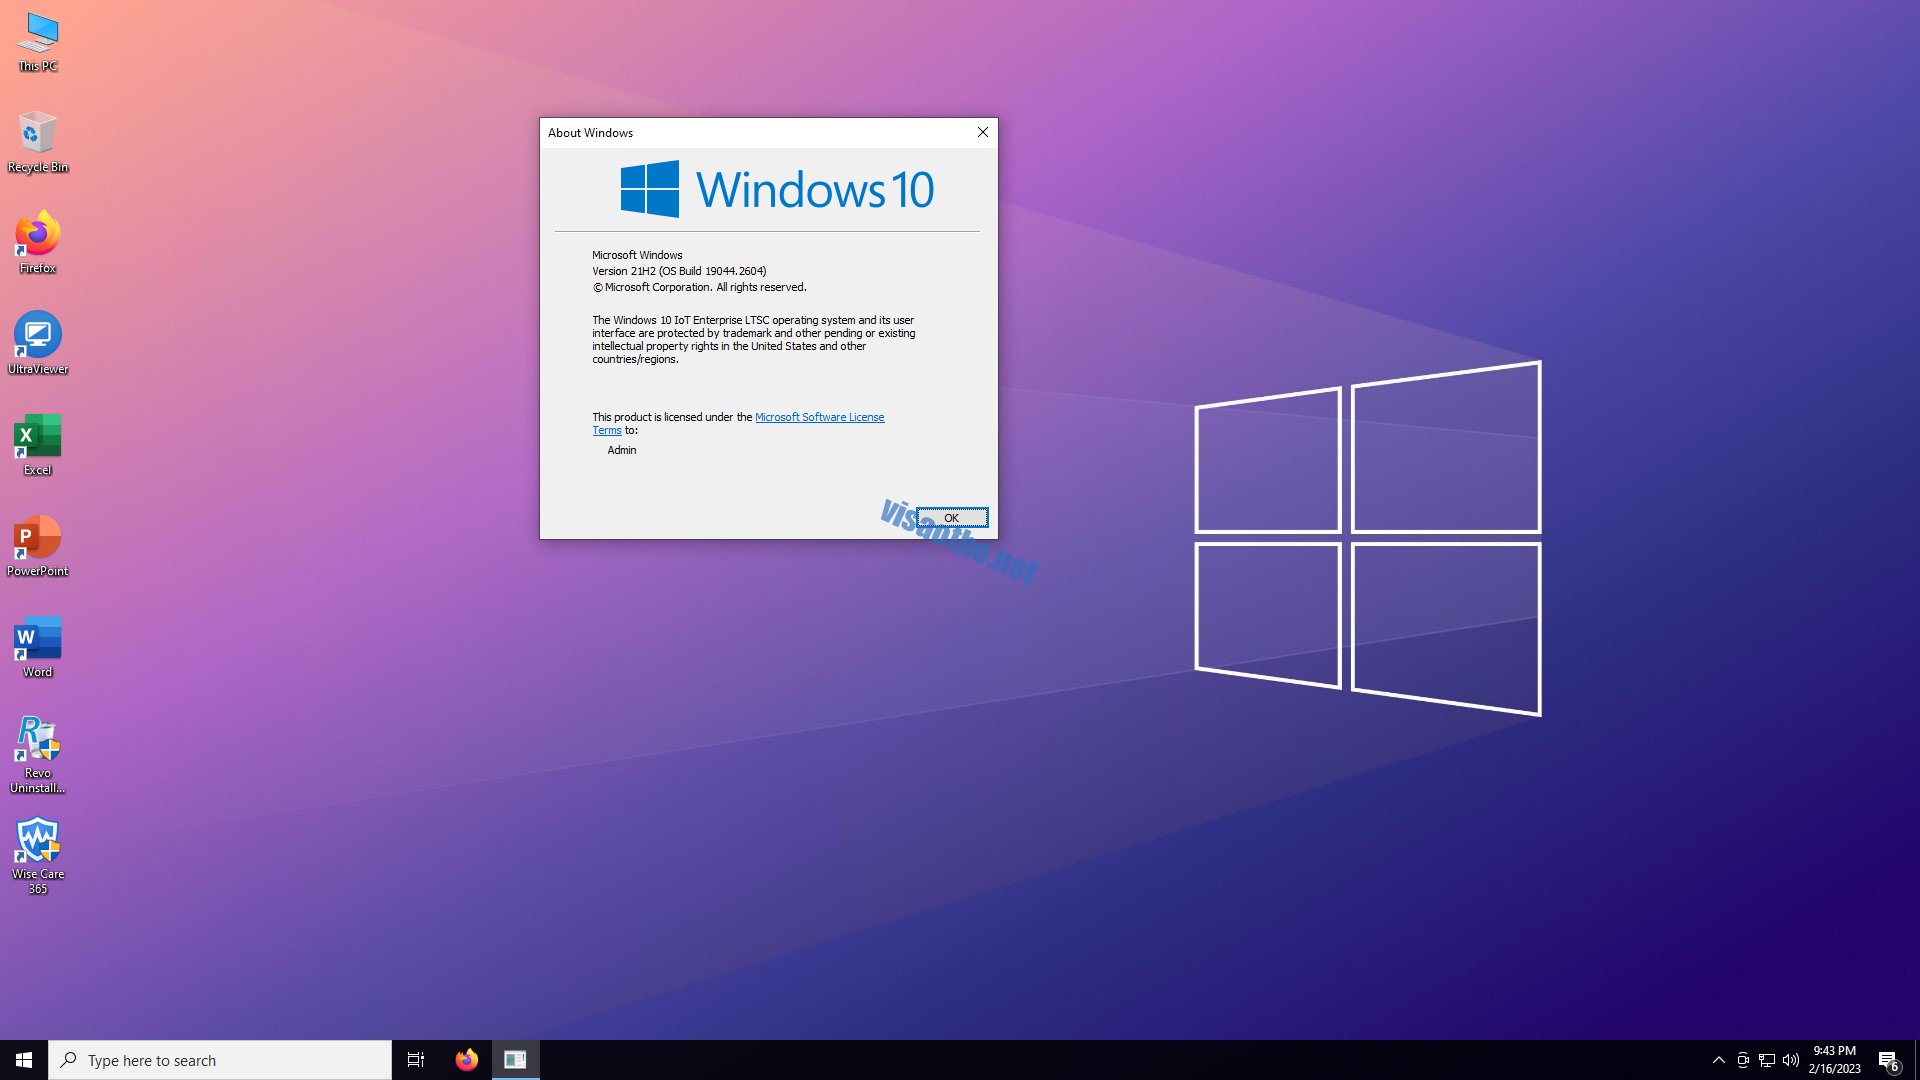Launch Firefox from the taskbar
This screenshot has width=1920, height=1080.
[467, 1060]
